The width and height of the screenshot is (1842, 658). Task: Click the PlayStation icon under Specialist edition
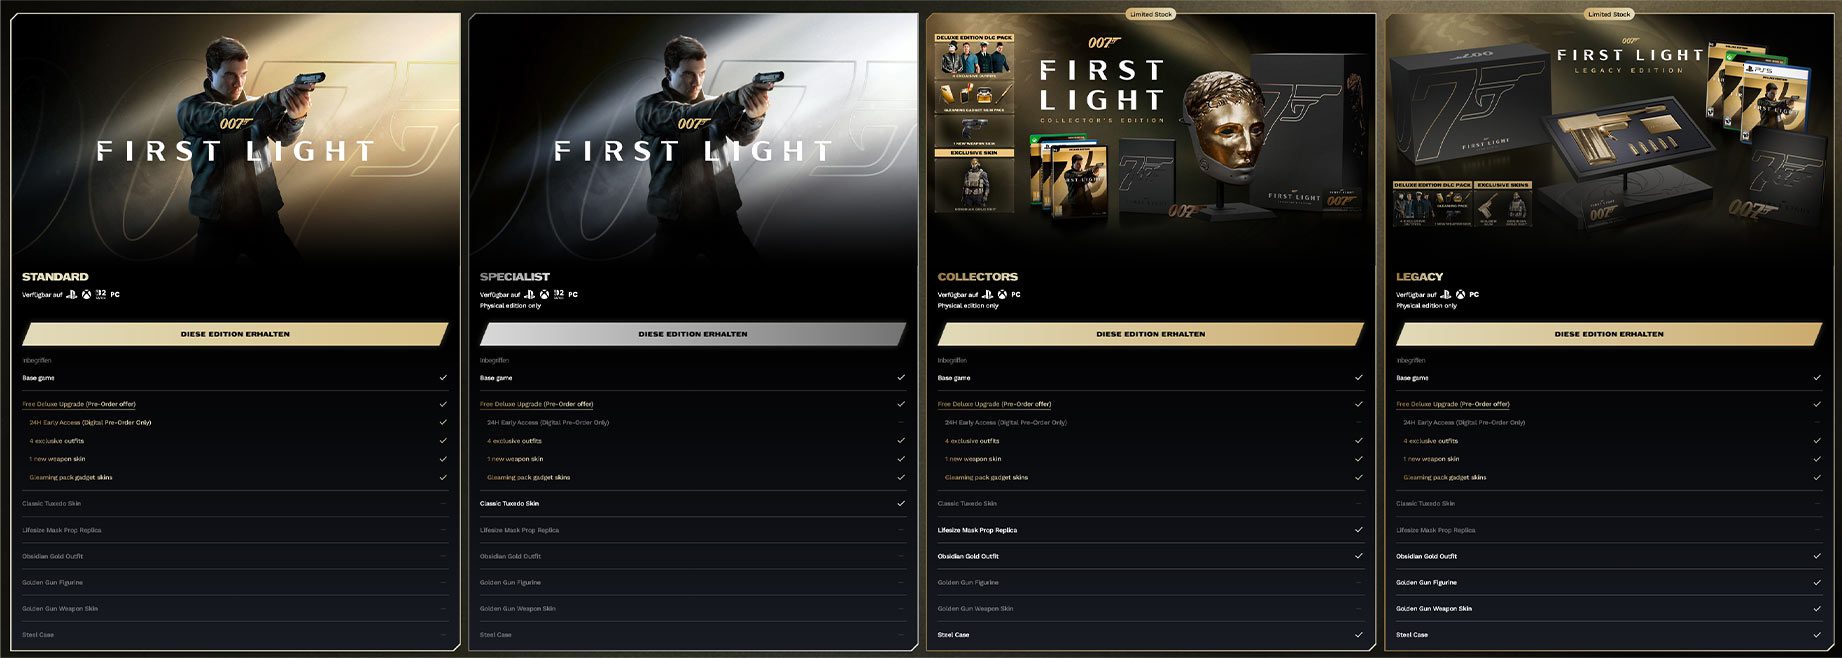(529, 295)
